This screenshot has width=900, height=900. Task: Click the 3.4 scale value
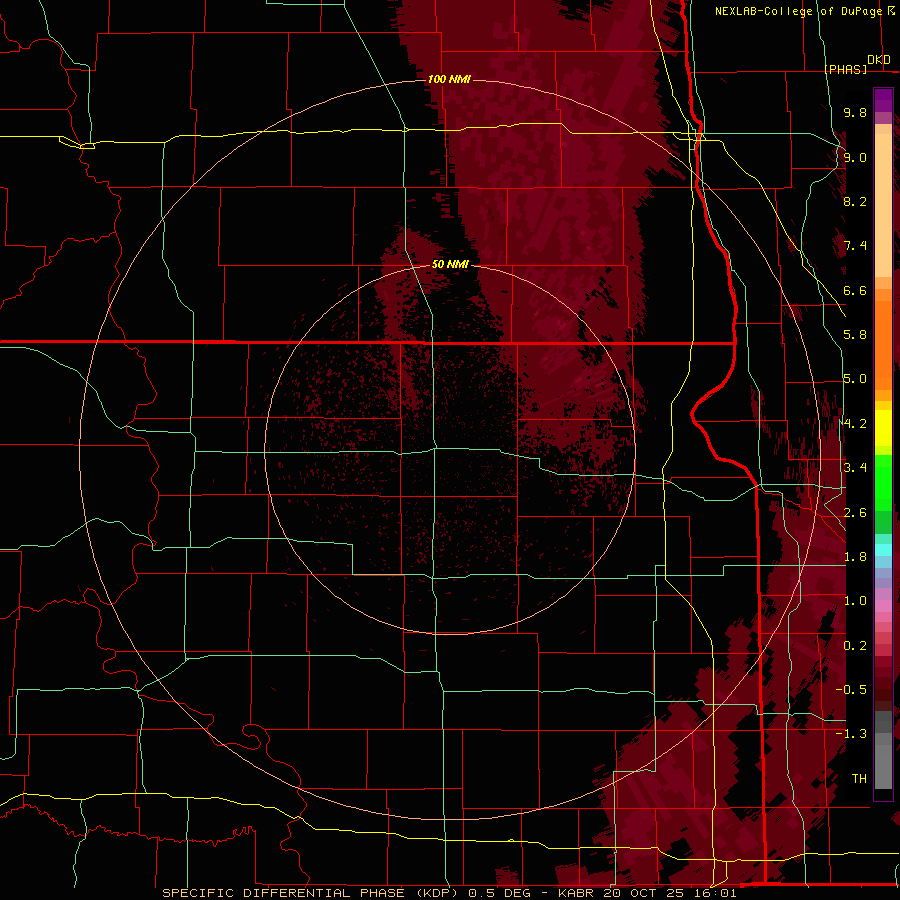pyautogui.click(x=855, y=468)
